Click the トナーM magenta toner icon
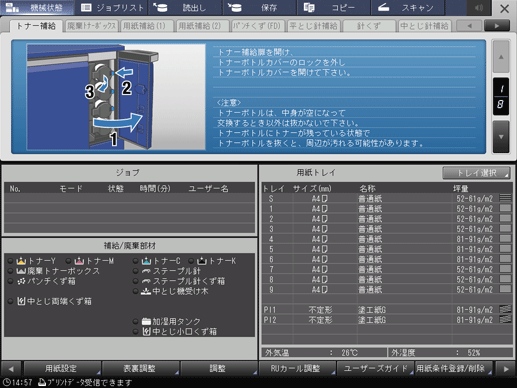Screen dimensions: 517x388 (79, 261)
